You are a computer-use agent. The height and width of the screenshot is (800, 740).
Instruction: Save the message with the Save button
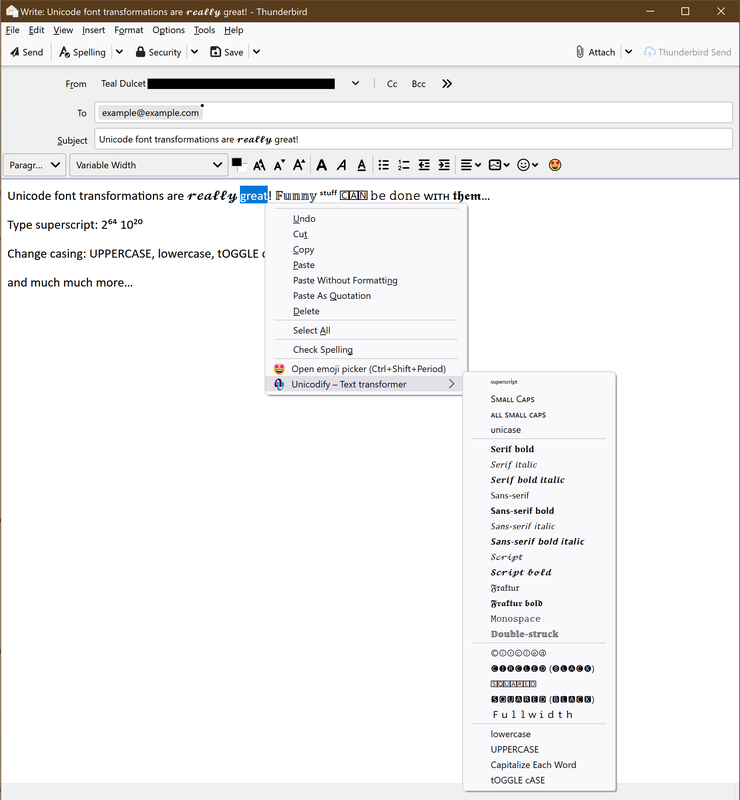pyautogui.click(x=227, y=52)
